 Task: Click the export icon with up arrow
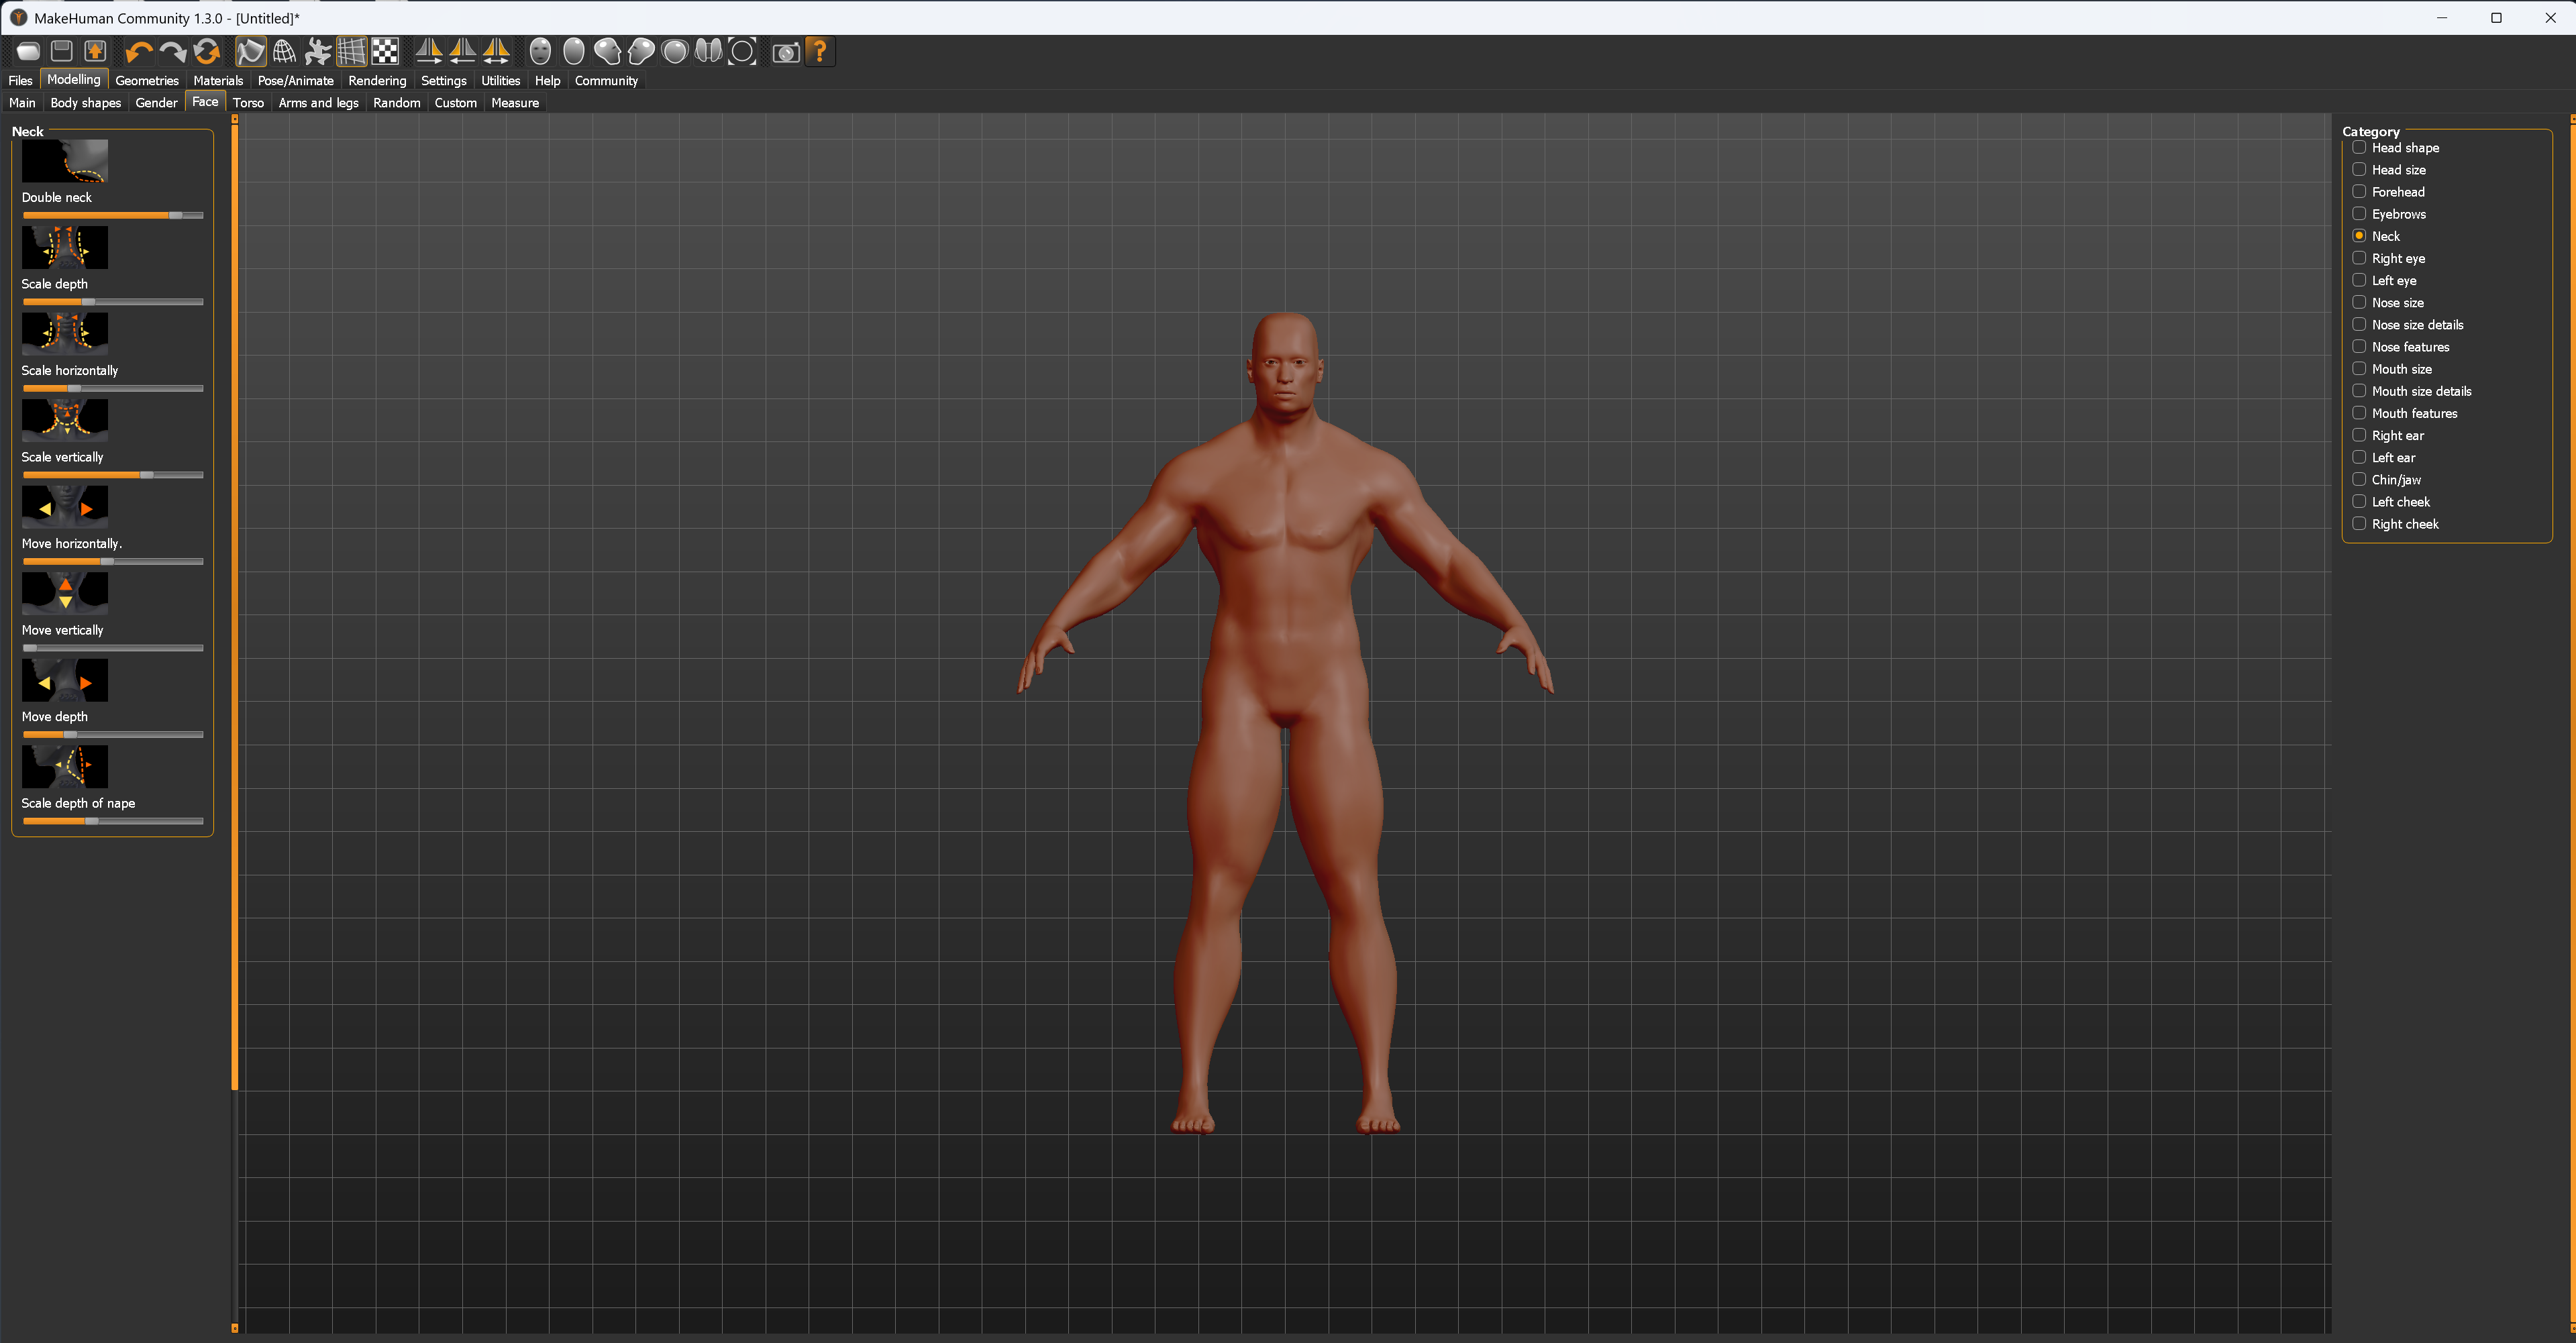point(95,51)
